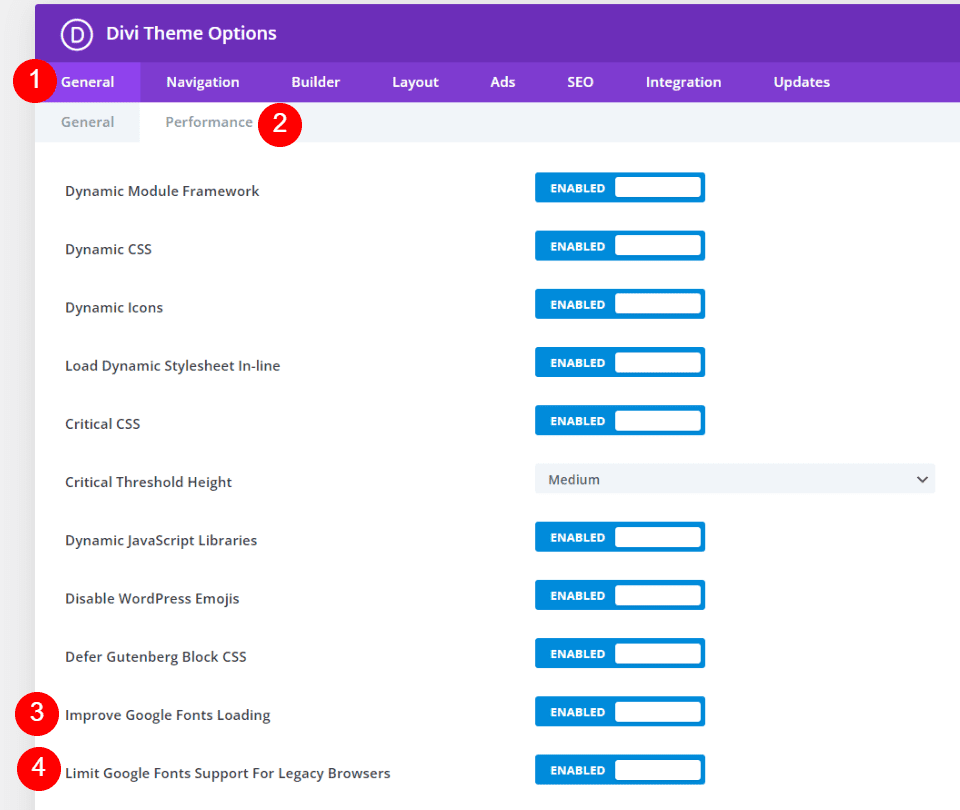The height and width of the screenshot is (810, 960).
Task: Click the Divi logo icon
Action: pos(76,33)
